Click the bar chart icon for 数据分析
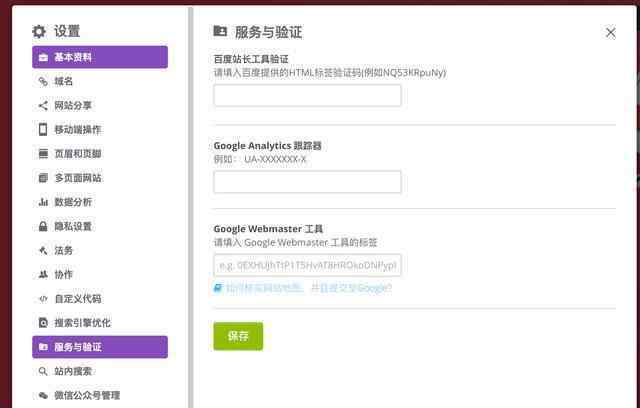The image size is (640, 408). coord(43,202)
